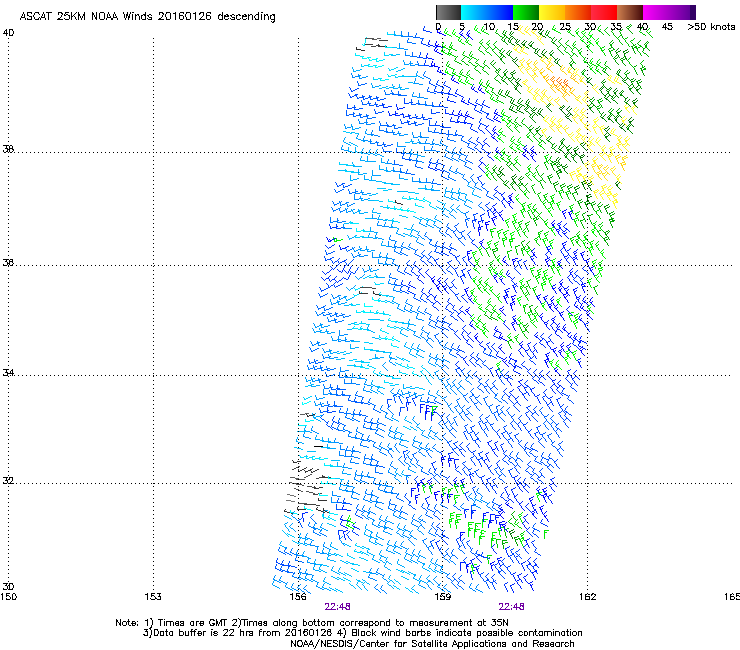
Task: Choose the yellow 20-25 knots legend segment
Action: pos(552,12)
